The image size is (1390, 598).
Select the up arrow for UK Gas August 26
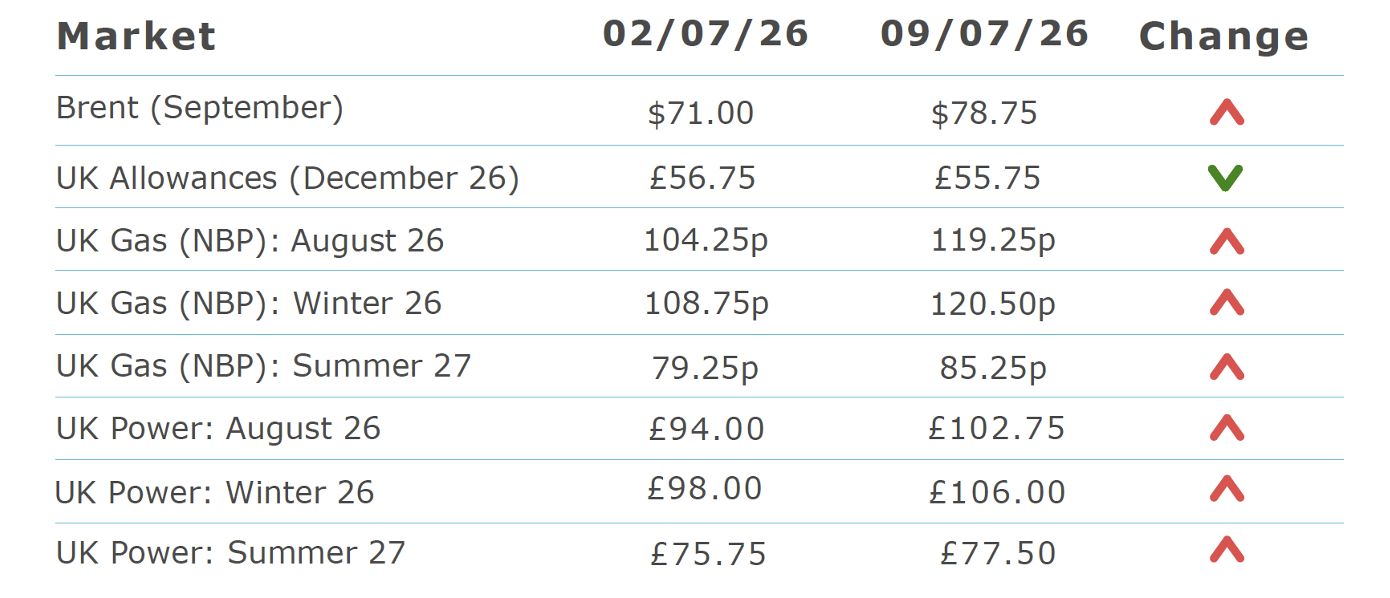tap(1226, 241)
